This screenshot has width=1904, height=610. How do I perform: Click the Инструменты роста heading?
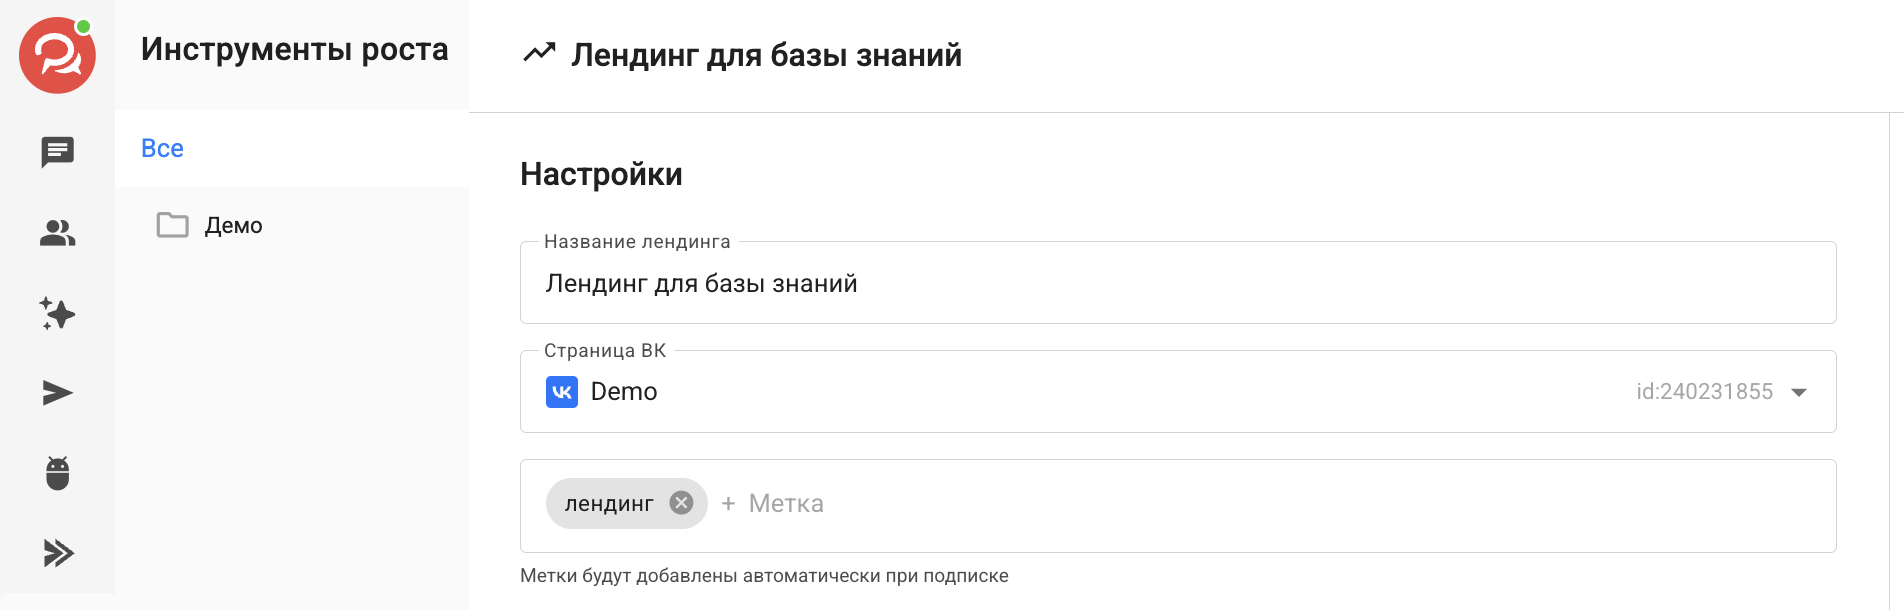(x=294, y=49)
